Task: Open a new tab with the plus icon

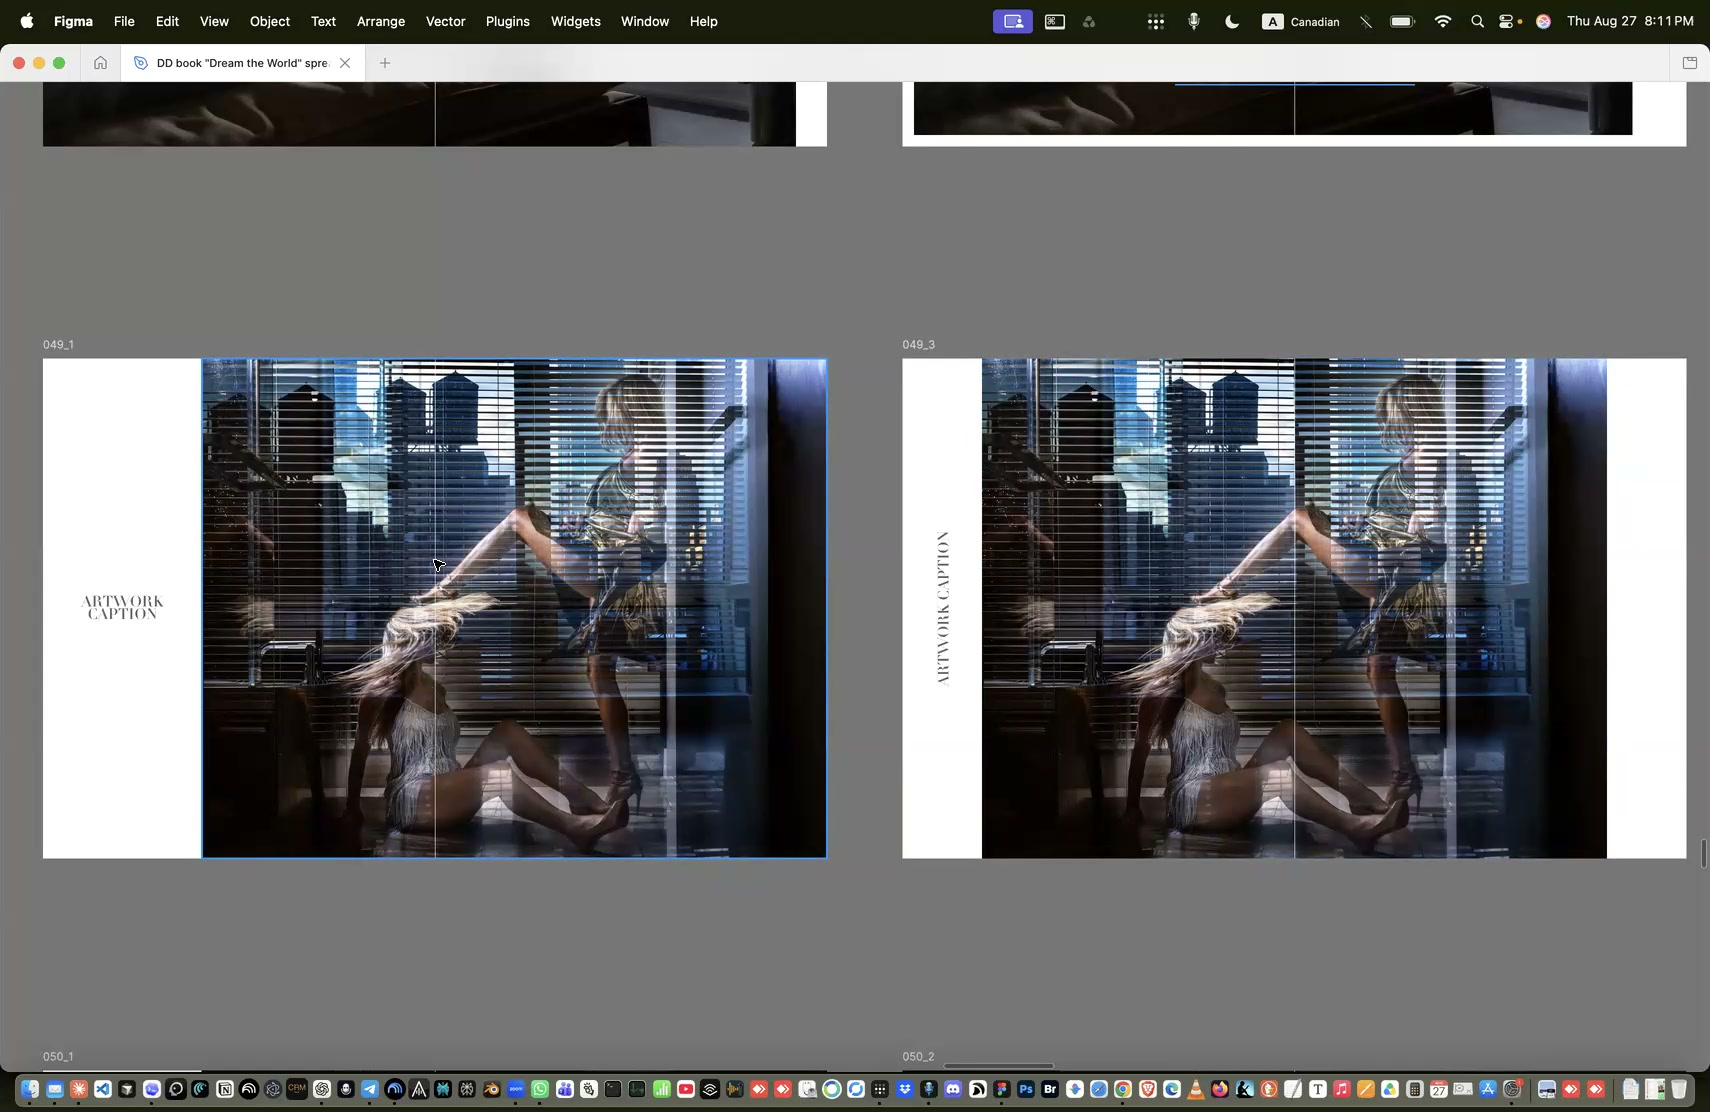Action: click(x=385, y=63)
